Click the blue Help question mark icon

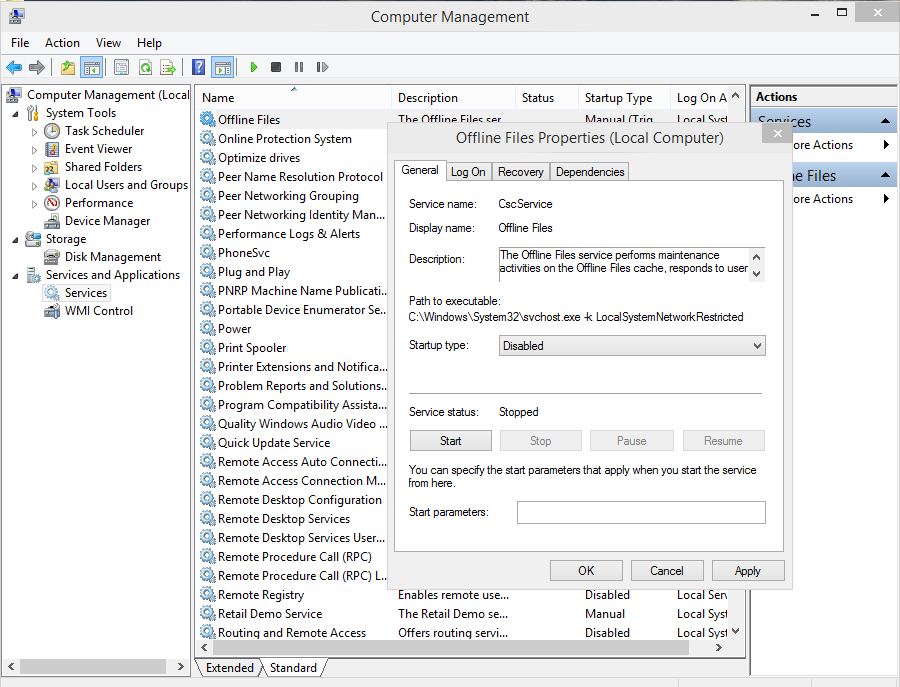[198, 68]
